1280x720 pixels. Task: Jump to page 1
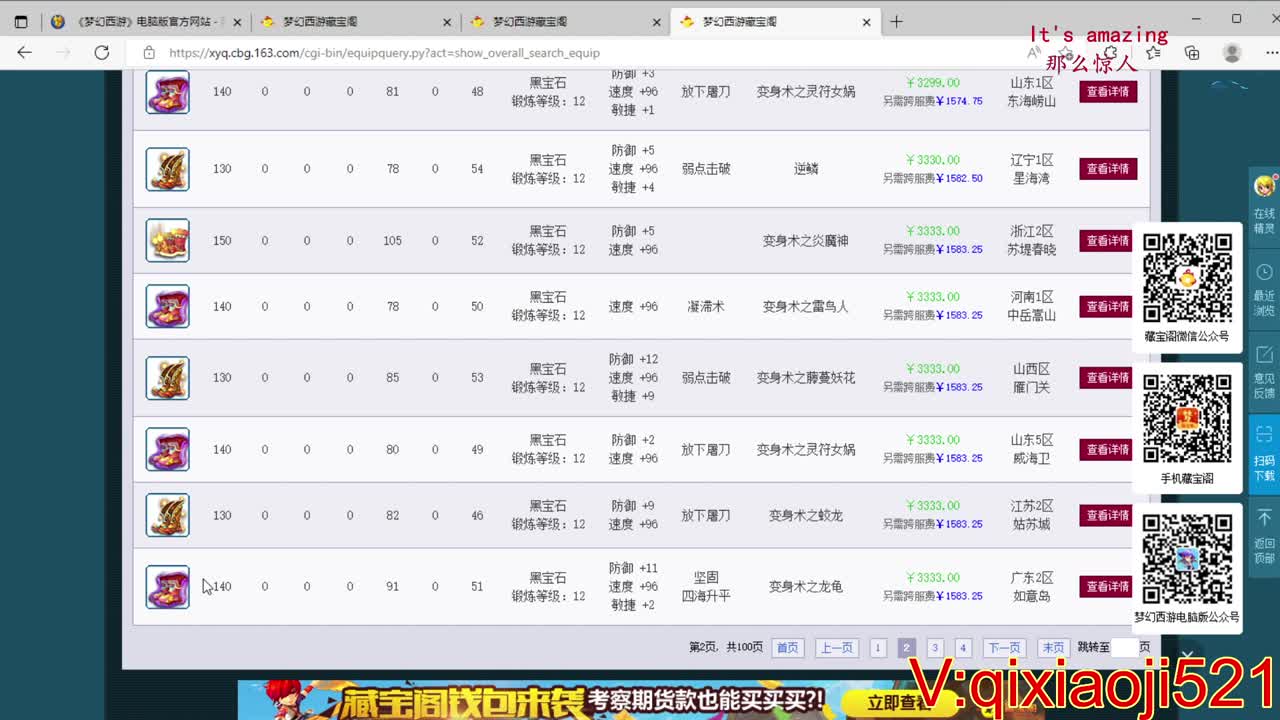click(x=877, y=648)
